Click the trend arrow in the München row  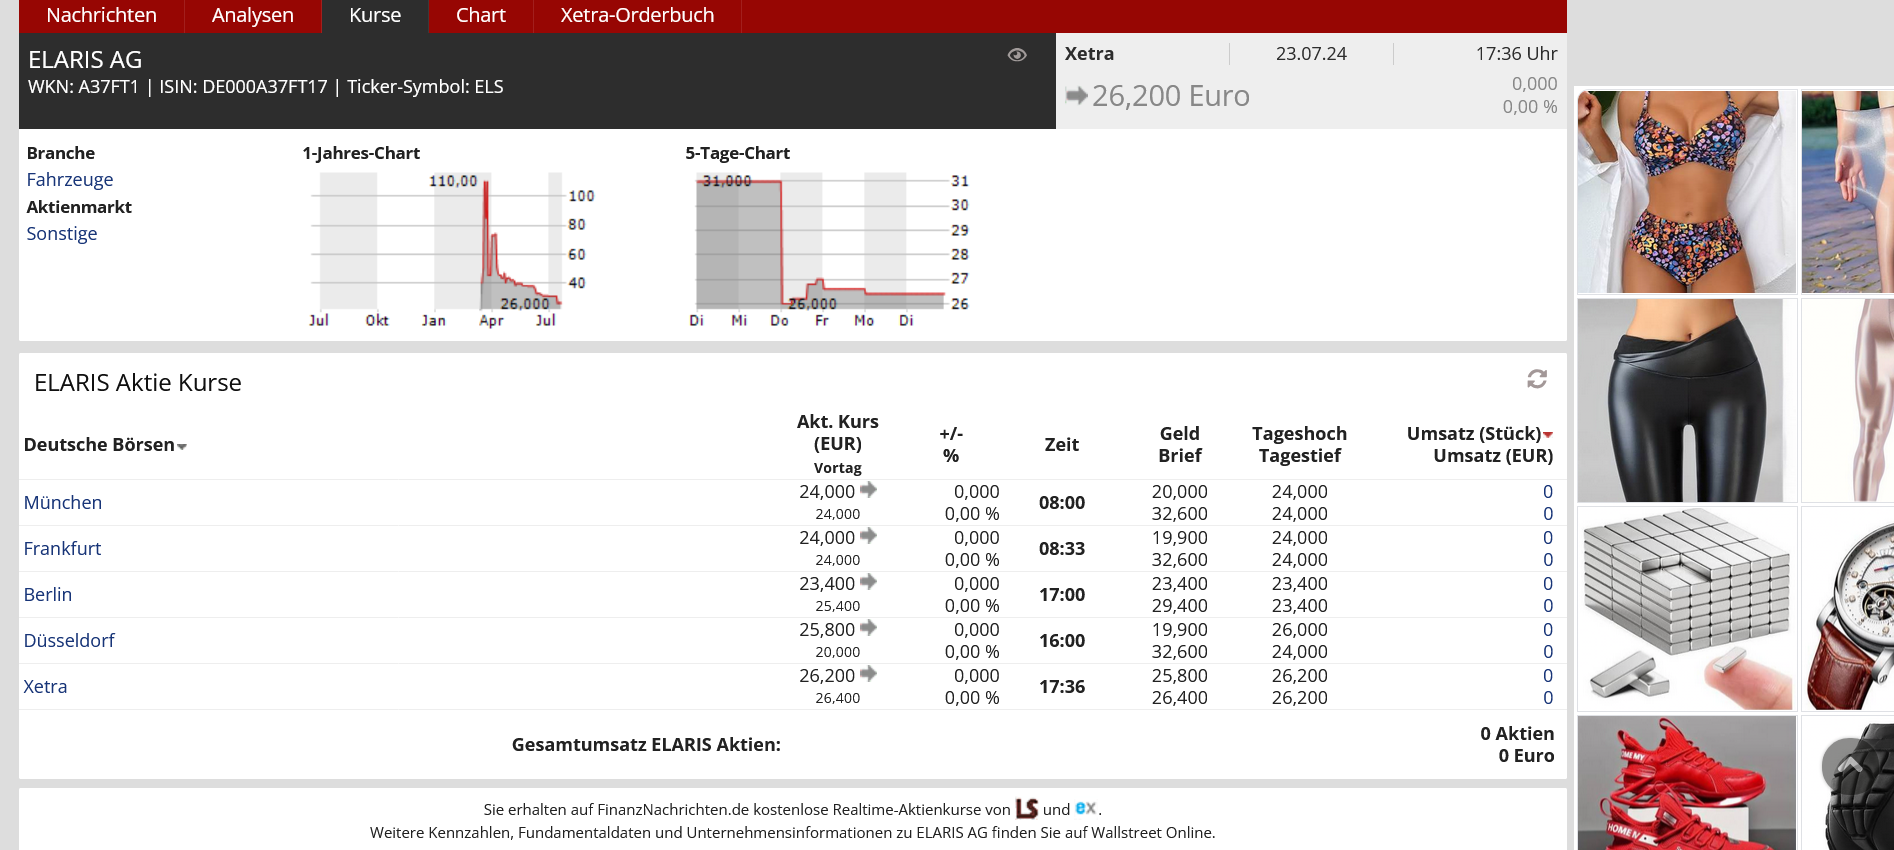(x=868, y=490)
